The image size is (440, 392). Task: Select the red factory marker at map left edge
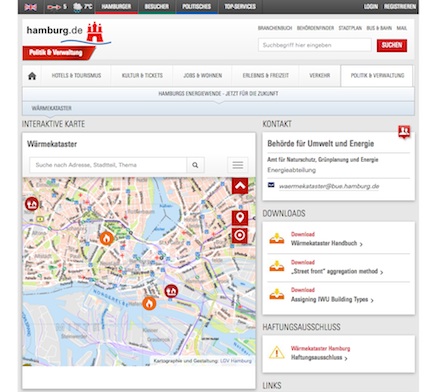32,204
